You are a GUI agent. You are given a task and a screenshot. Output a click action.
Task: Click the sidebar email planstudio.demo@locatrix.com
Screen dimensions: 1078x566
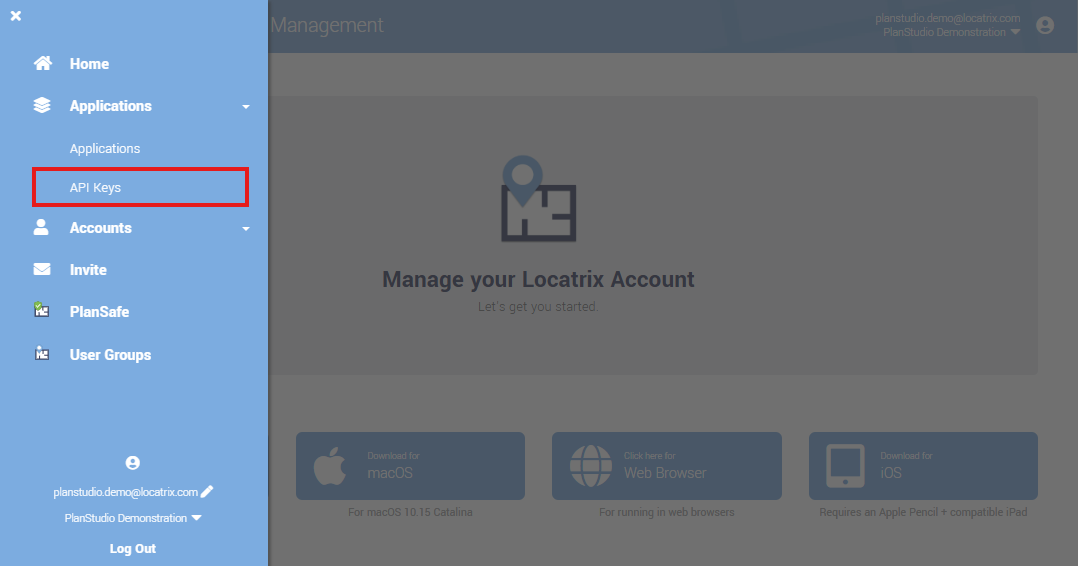point(126,492)
